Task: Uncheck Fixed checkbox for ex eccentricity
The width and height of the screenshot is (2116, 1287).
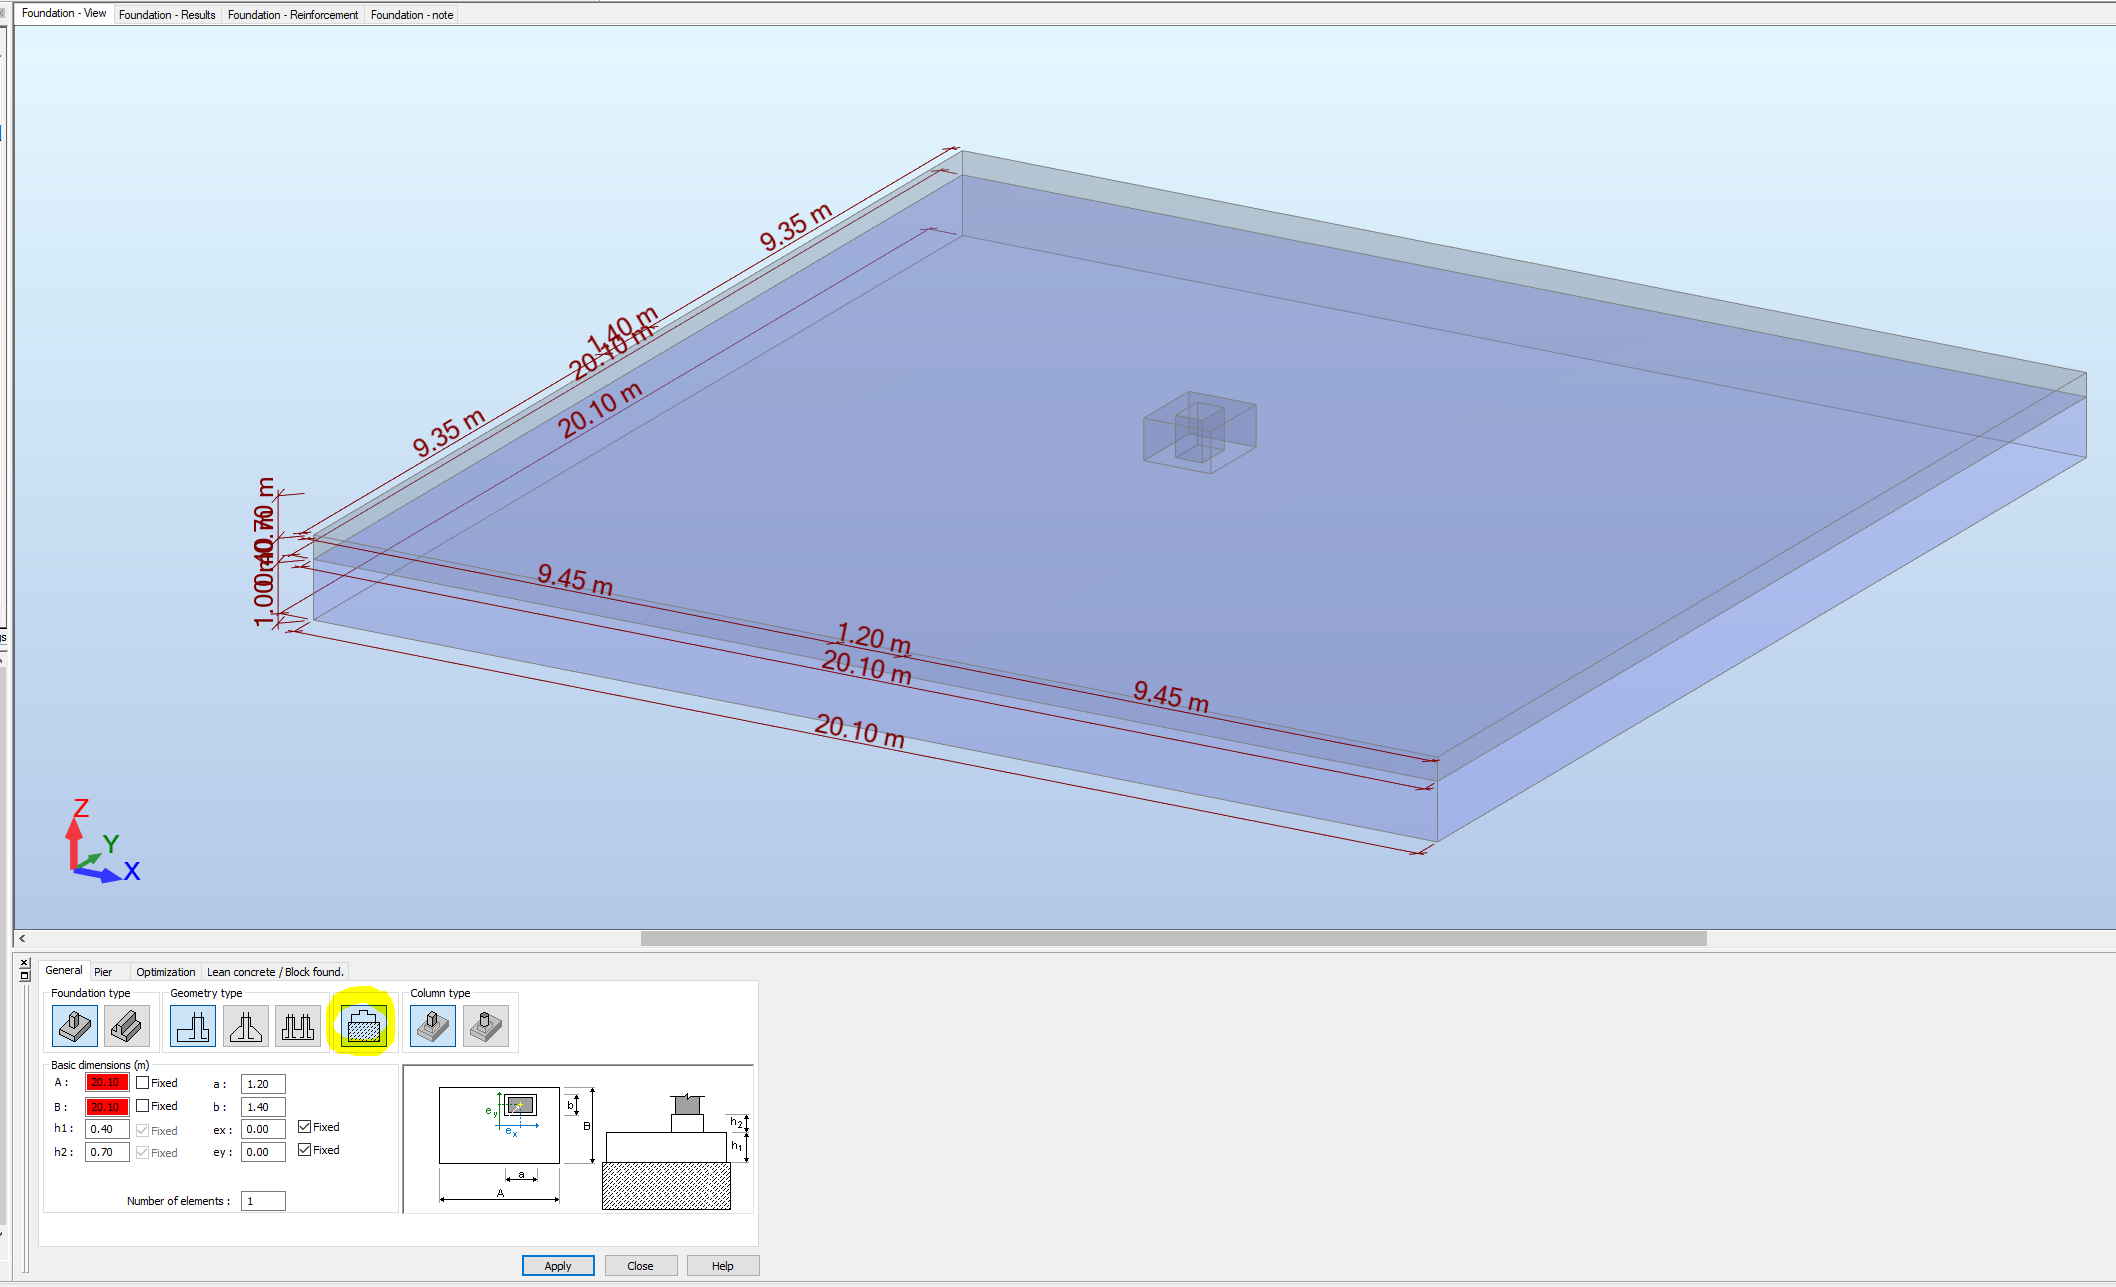Action: click(x=305, y=1127)
